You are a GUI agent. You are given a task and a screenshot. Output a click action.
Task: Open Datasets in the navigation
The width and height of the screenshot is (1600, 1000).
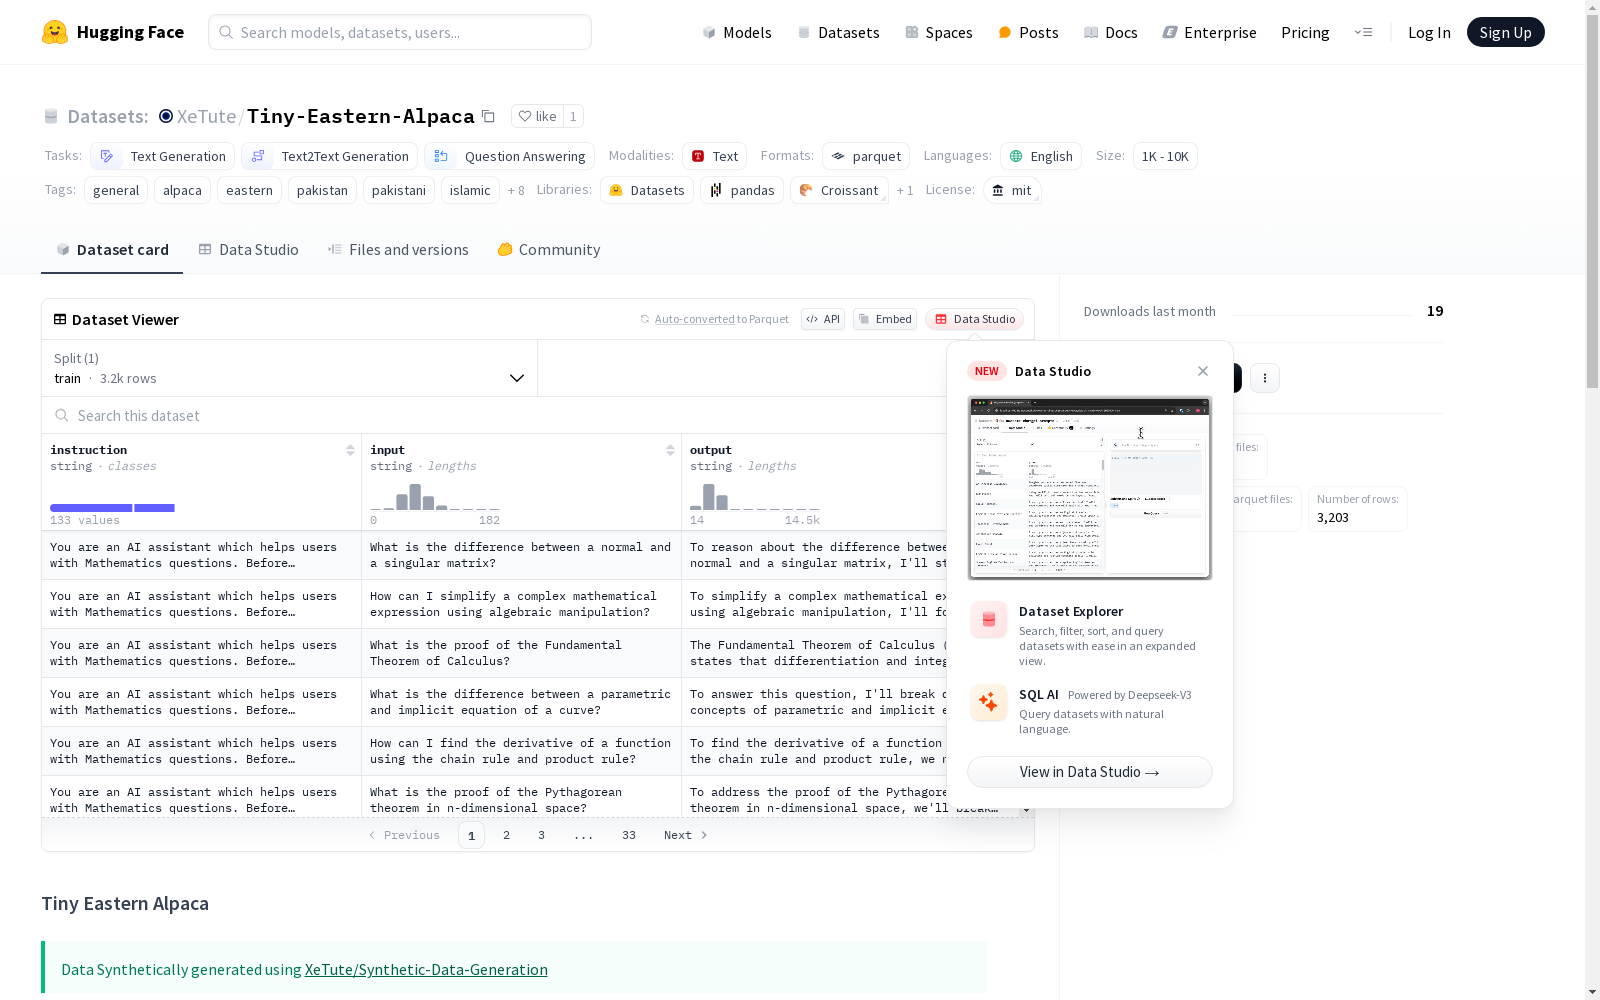click(838, 32)
